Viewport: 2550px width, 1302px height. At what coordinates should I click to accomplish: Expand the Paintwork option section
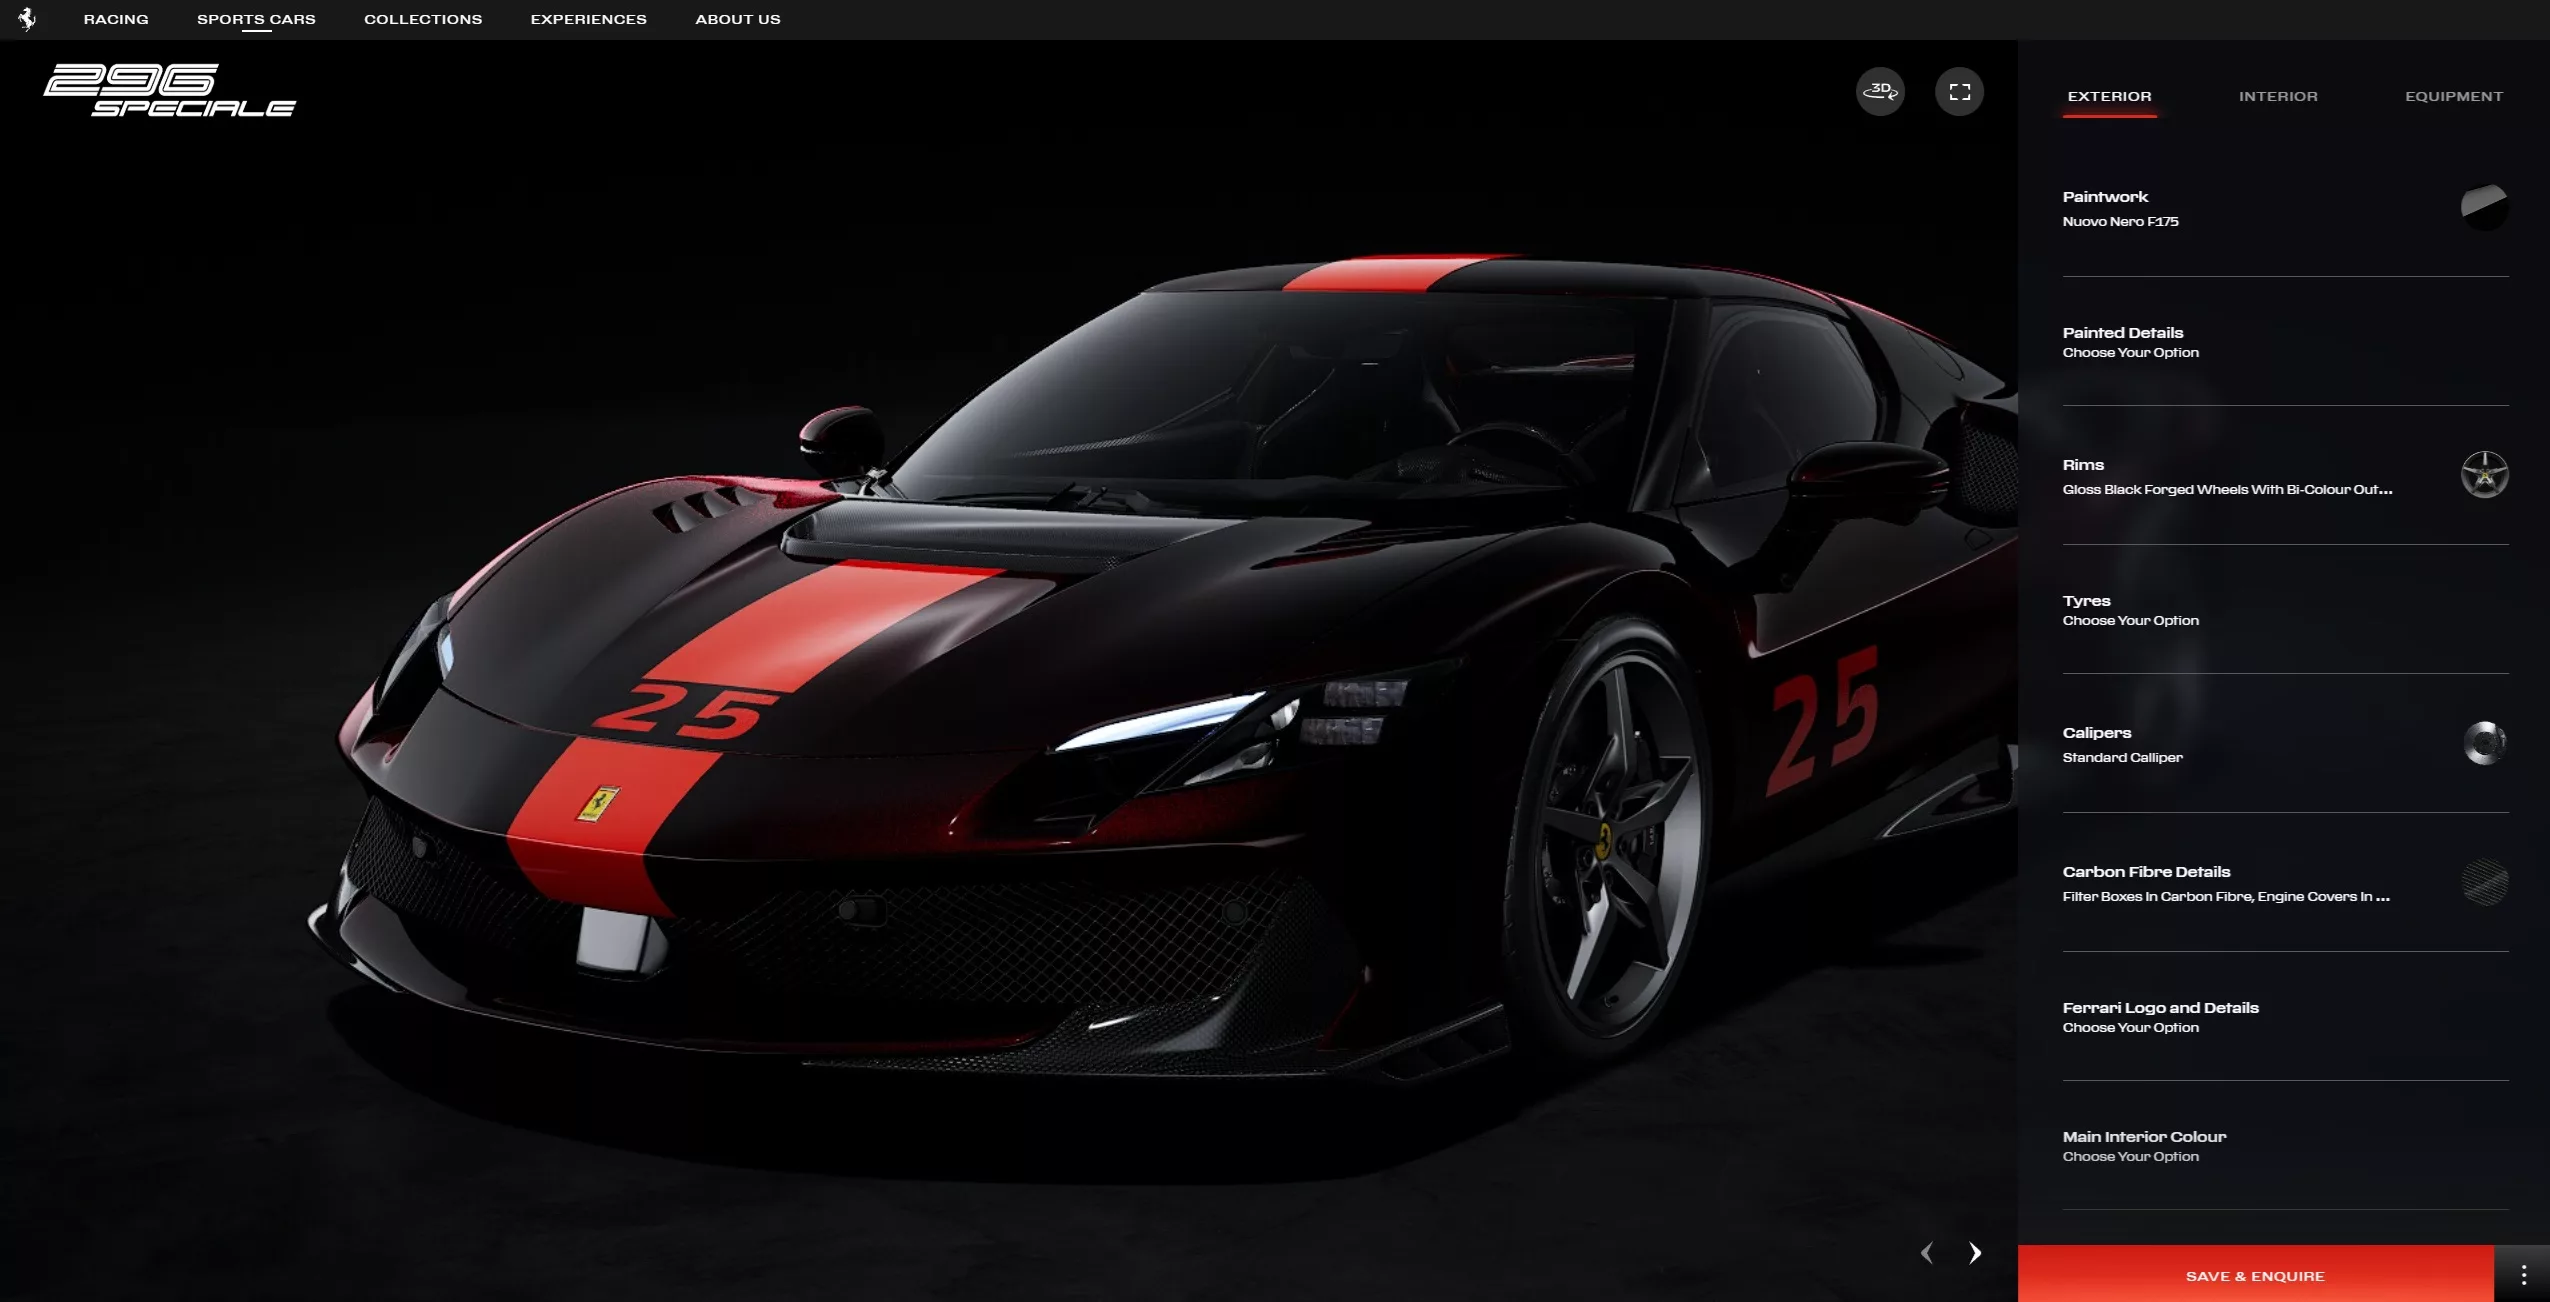[x=2285, y=208]
